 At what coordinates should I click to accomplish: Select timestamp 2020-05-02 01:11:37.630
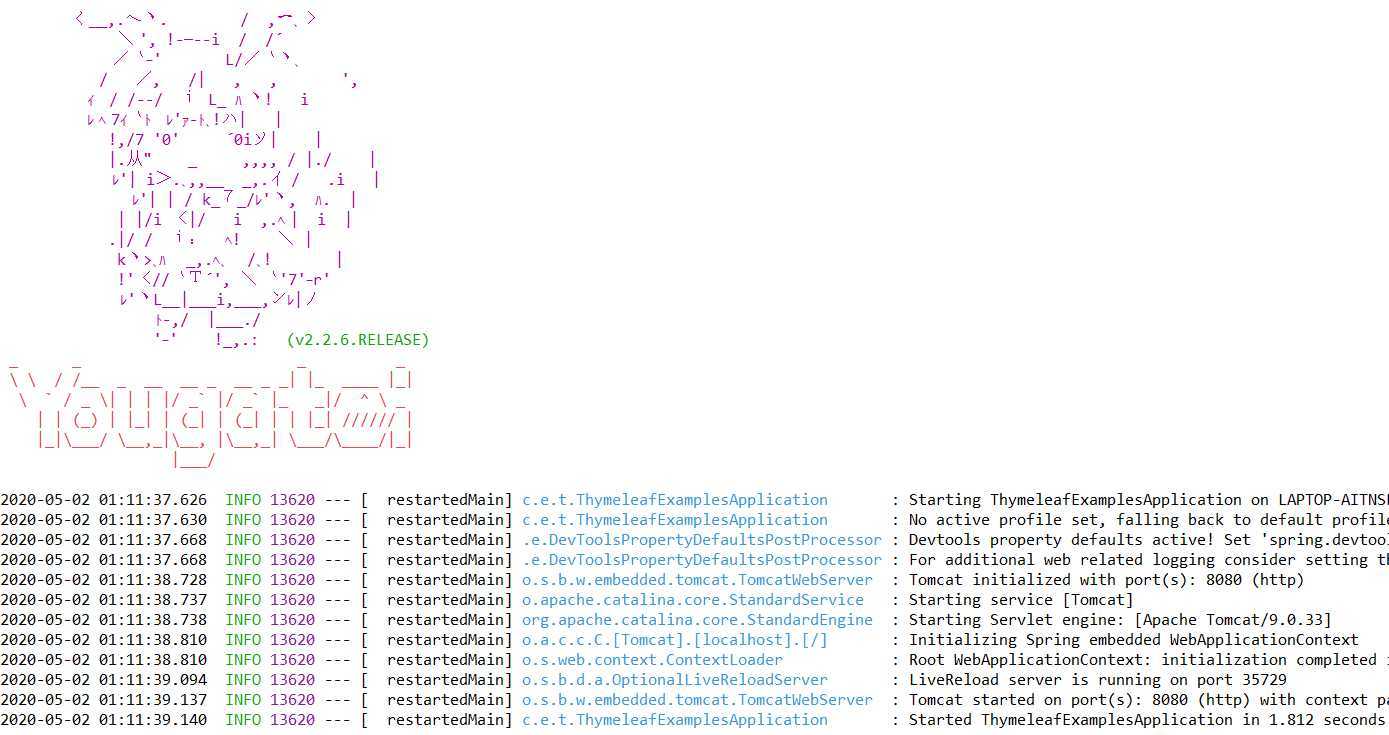click(x=104, y=520)
